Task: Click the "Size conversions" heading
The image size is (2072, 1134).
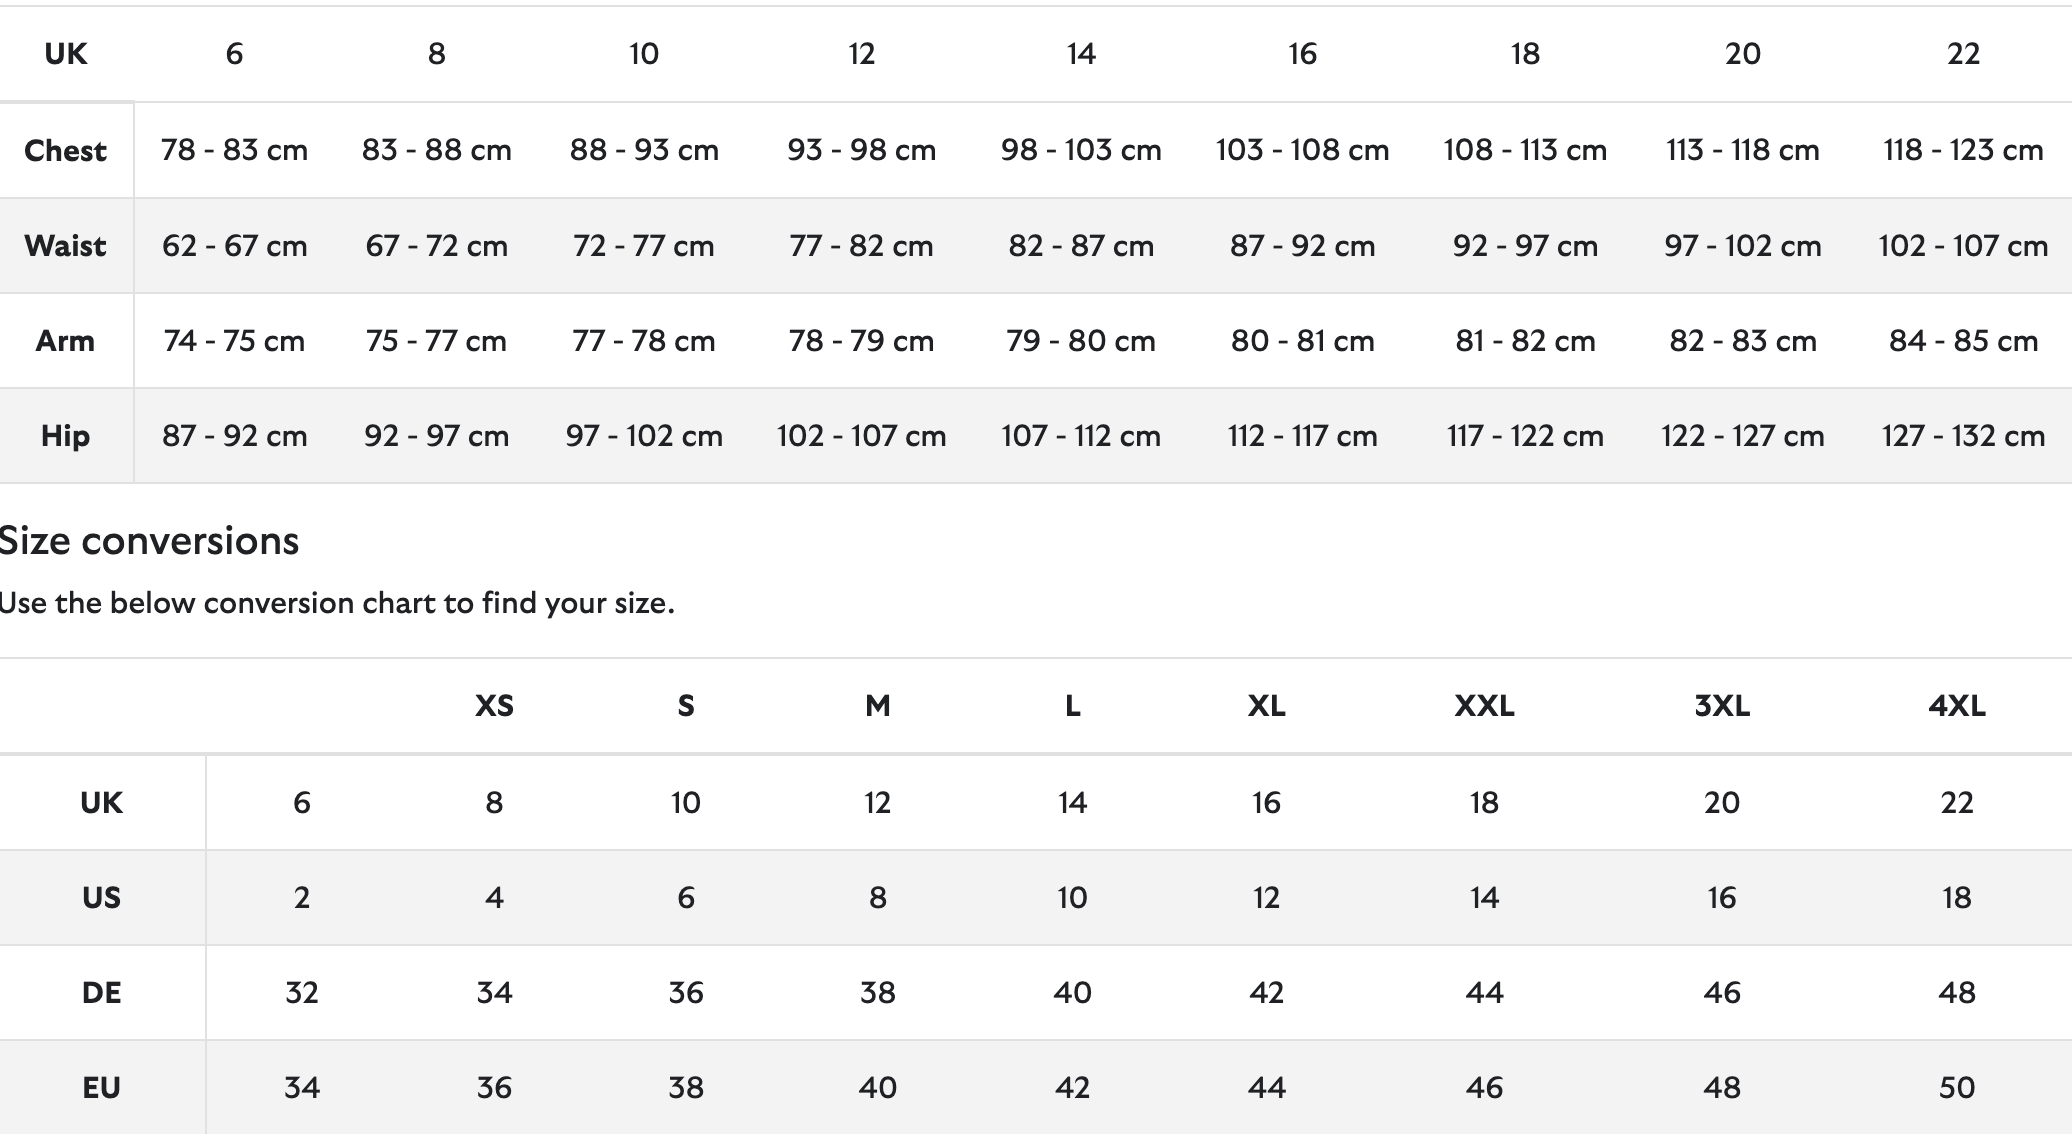Action: (x=149, y=541)
